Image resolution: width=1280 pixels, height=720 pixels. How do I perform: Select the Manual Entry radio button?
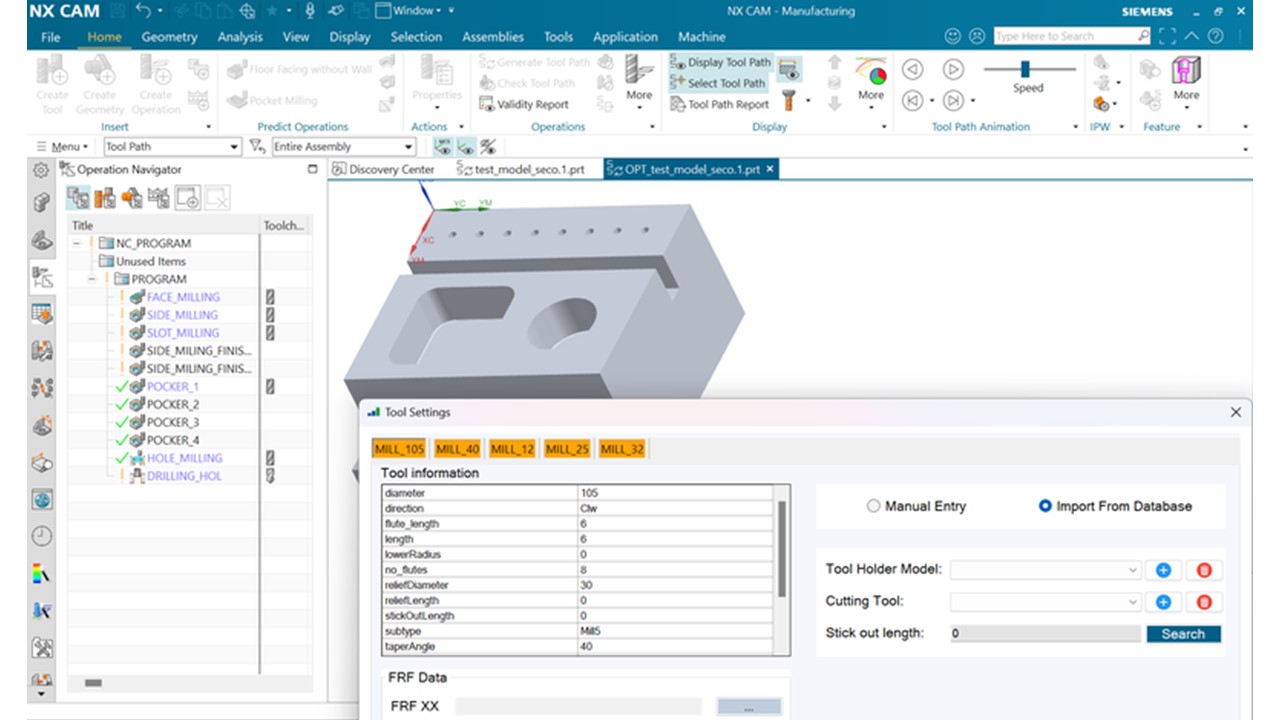873,506
